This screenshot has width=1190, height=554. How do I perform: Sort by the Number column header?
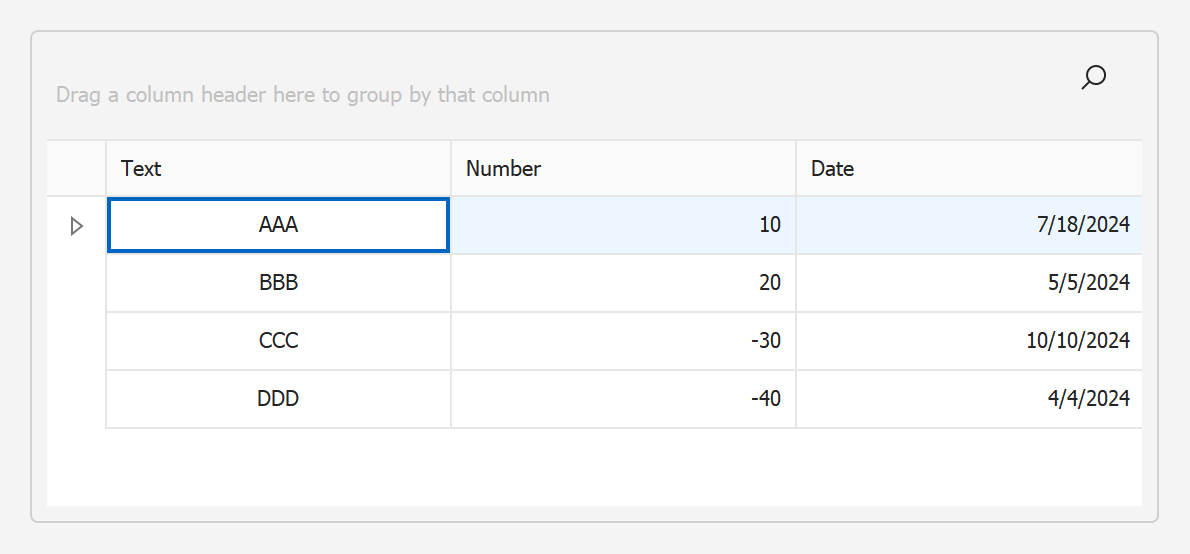(x=623, y=169)
